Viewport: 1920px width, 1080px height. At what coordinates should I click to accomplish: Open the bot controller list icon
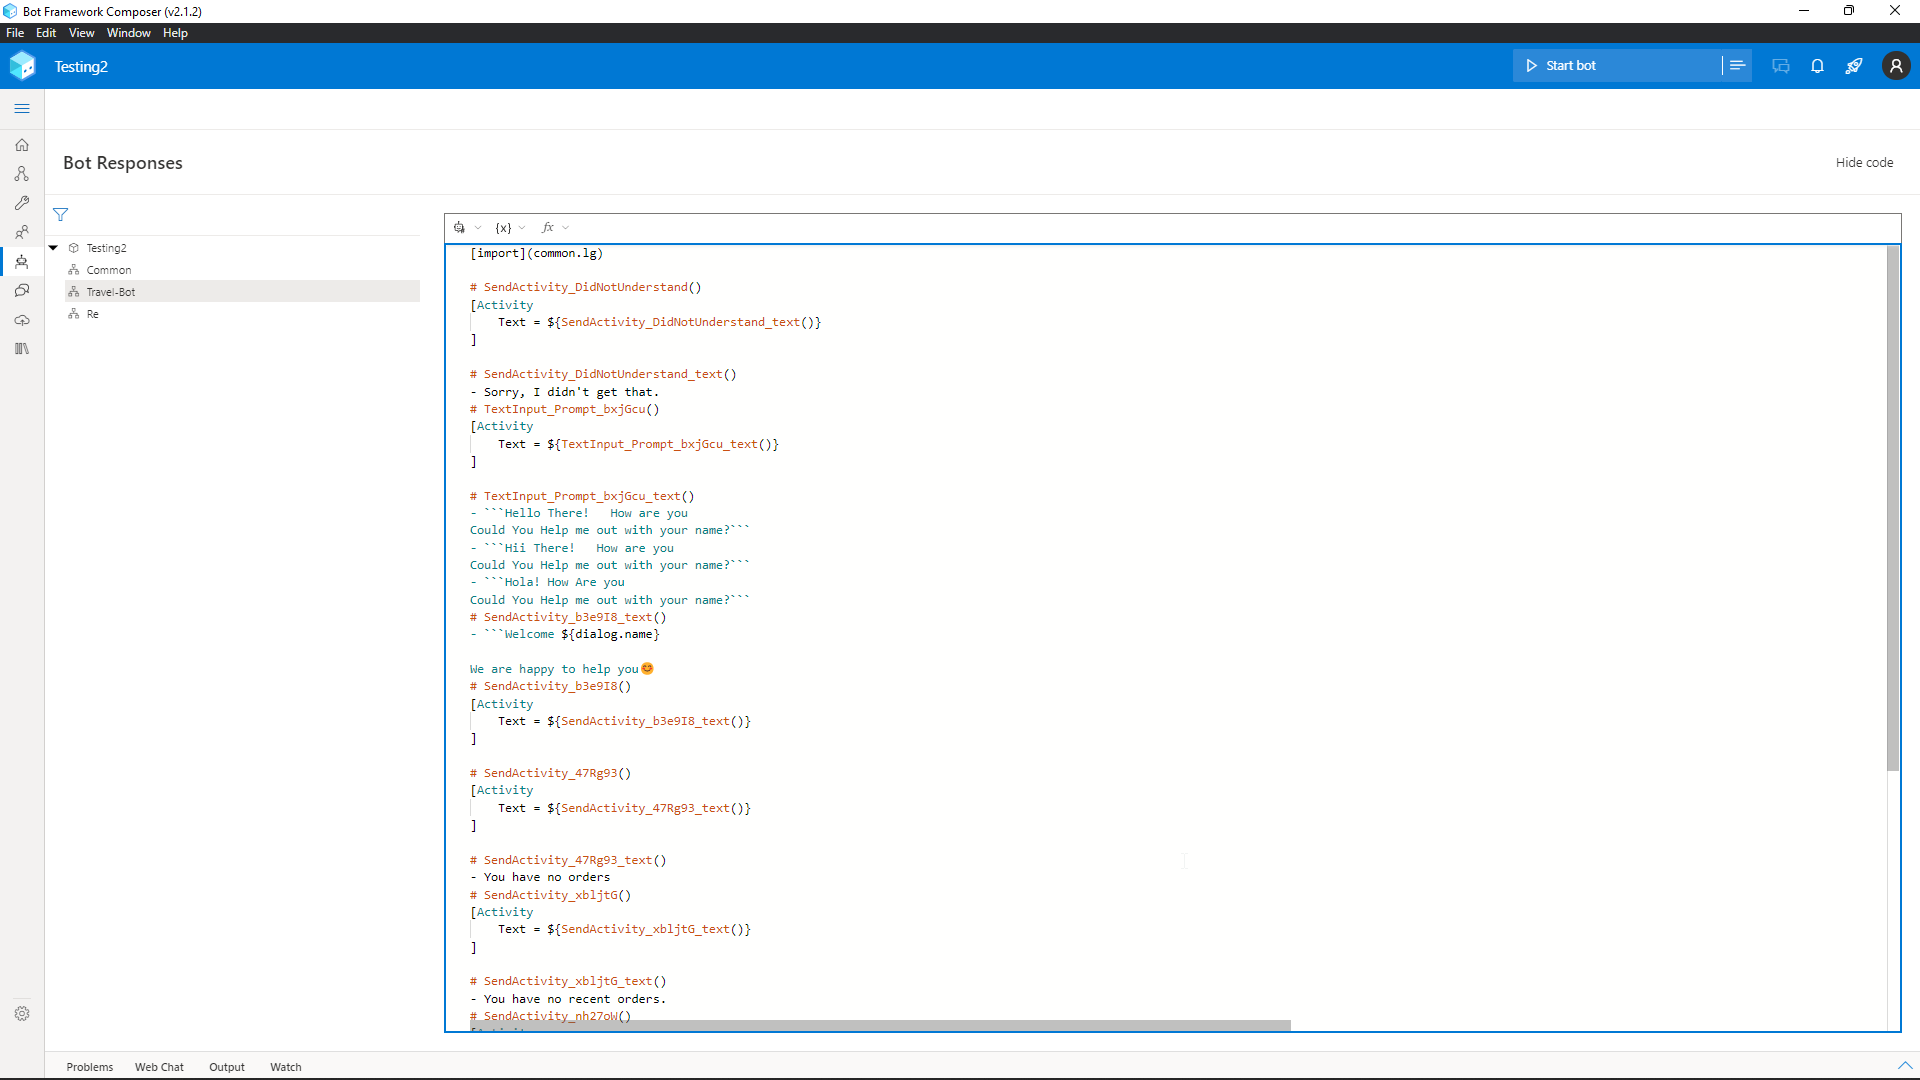point(1738,66)
